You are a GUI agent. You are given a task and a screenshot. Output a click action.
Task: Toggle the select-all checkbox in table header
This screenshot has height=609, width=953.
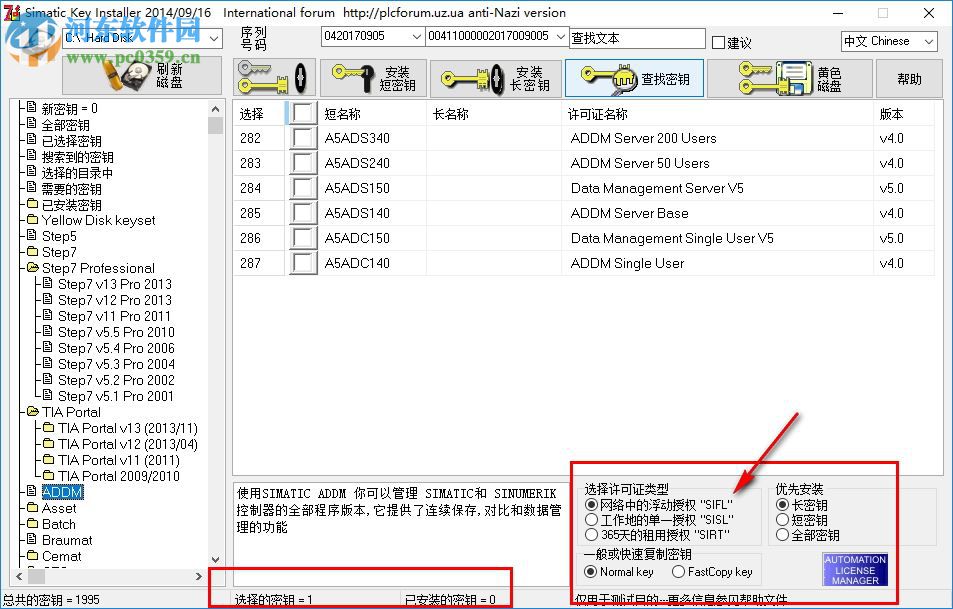303,113
